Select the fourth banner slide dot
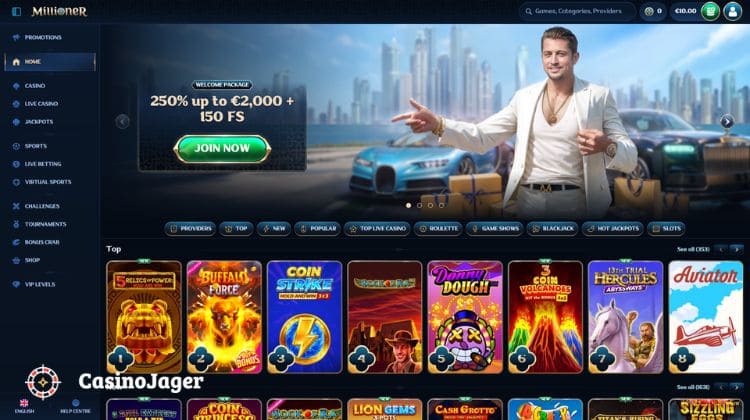The width and height of the screenshot is (750, 420). tap(441, 205)
